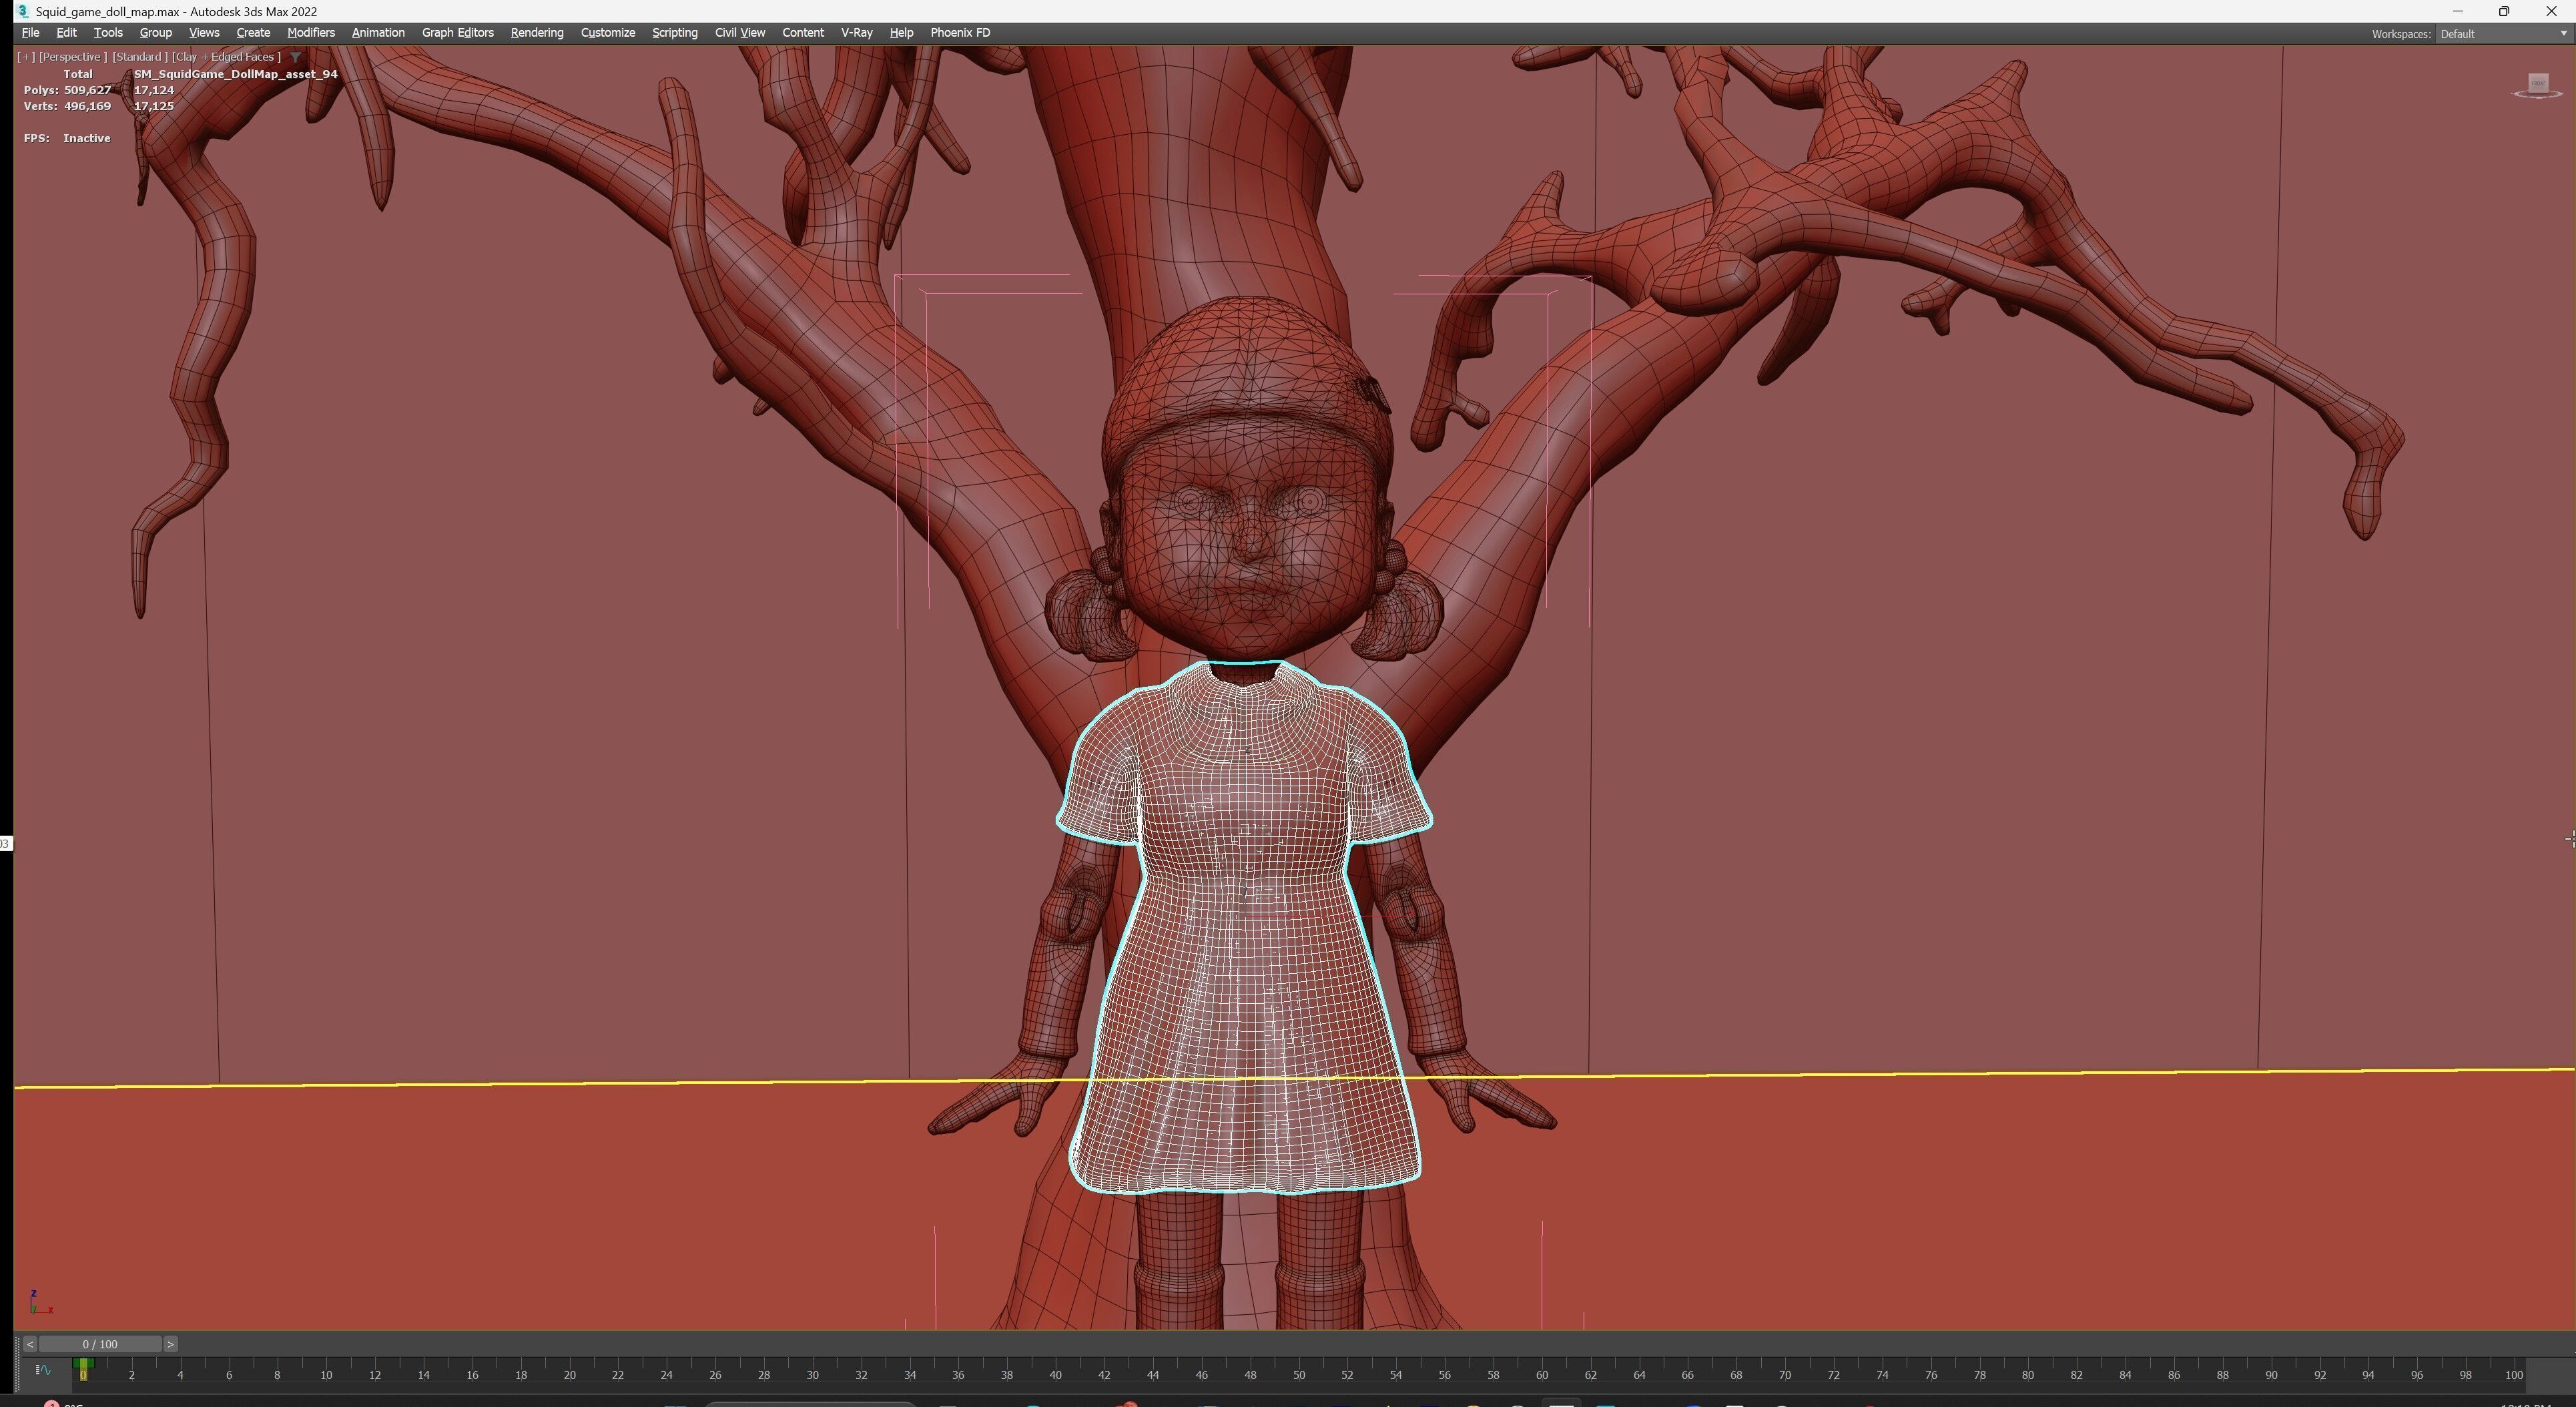Open the Group menu

155,33
